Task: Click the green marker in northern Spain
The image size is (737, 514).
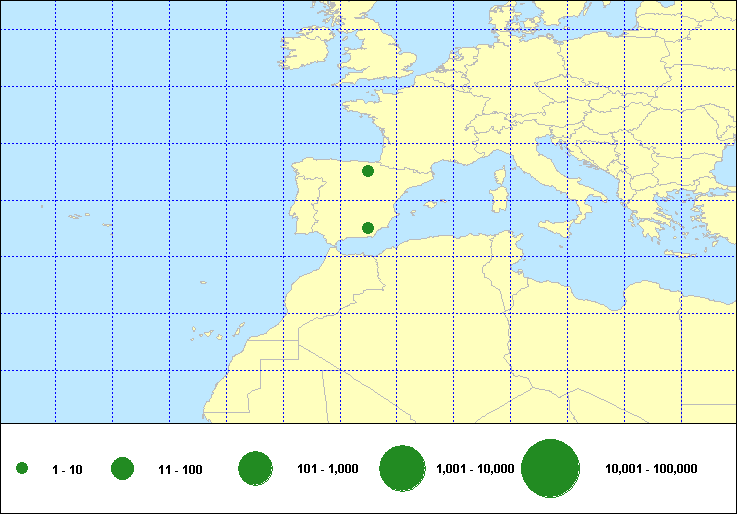Action: tap(368, 171)
